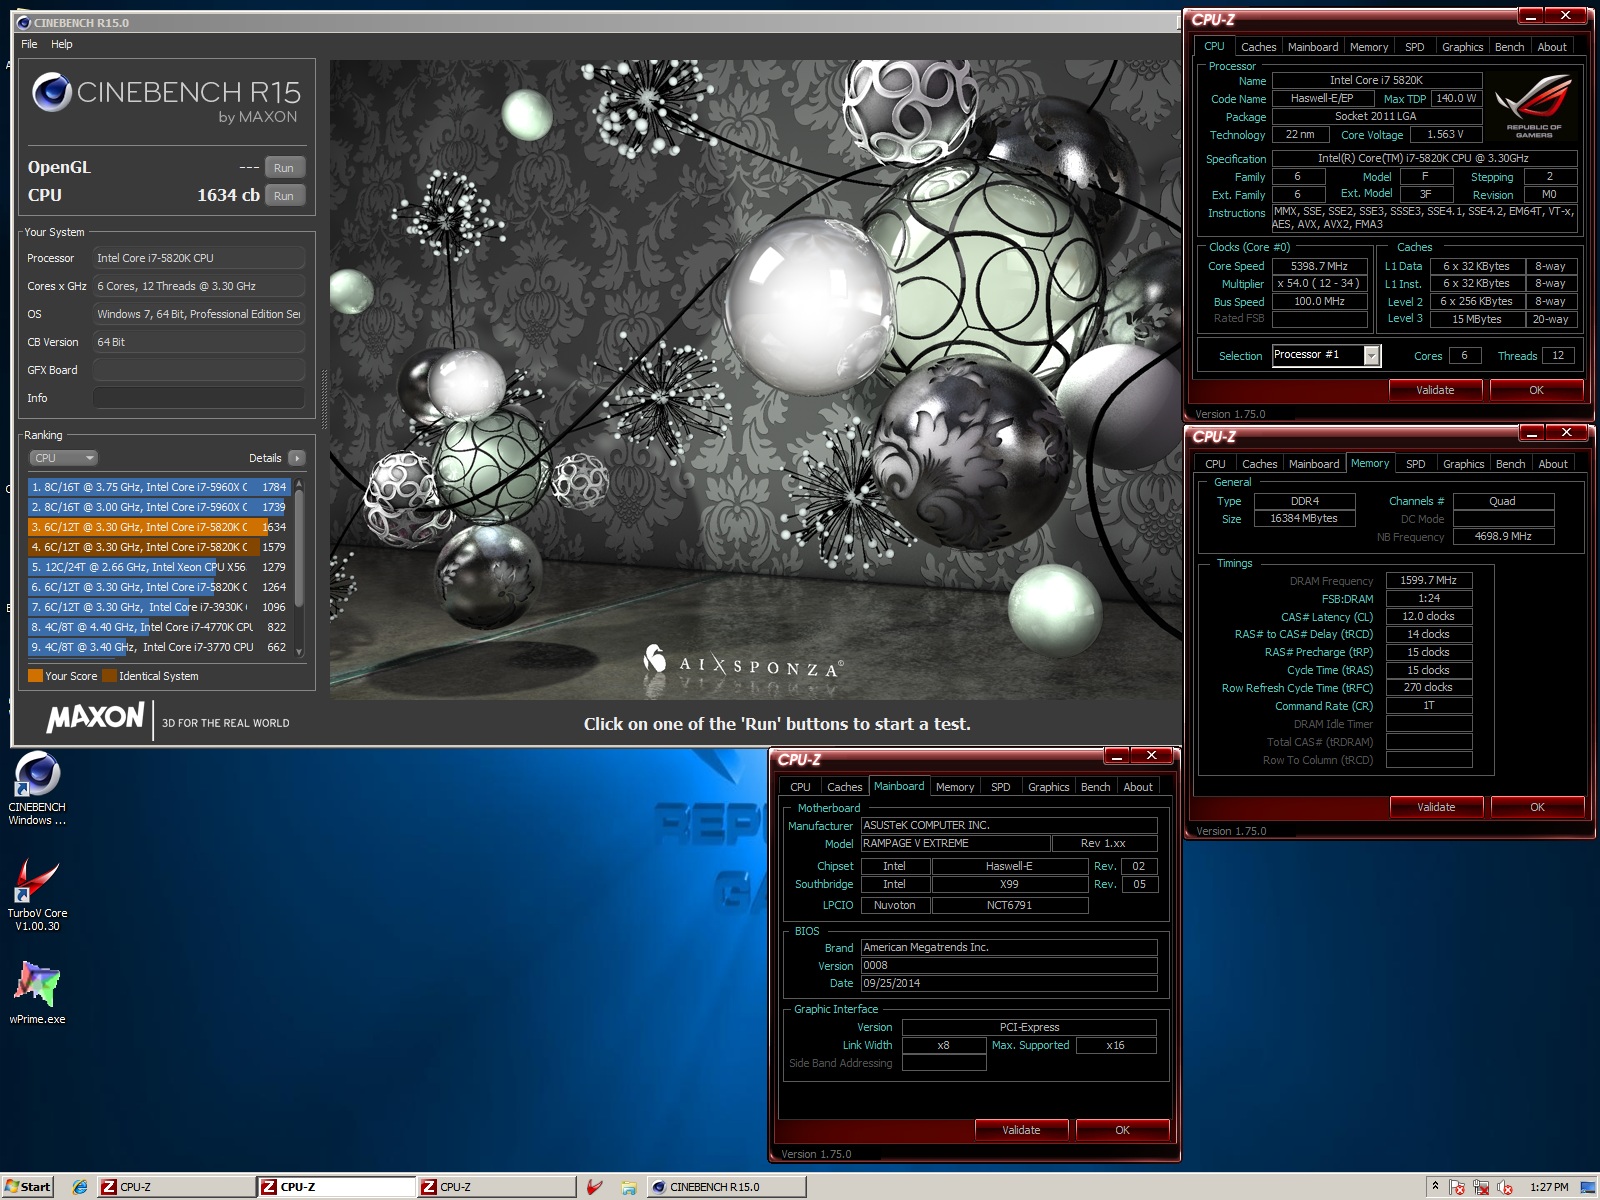The image size is (1600, 1200).
Task: Switch to CPU tab in middle CPU-Z window
Action: tap(1215, 464)
